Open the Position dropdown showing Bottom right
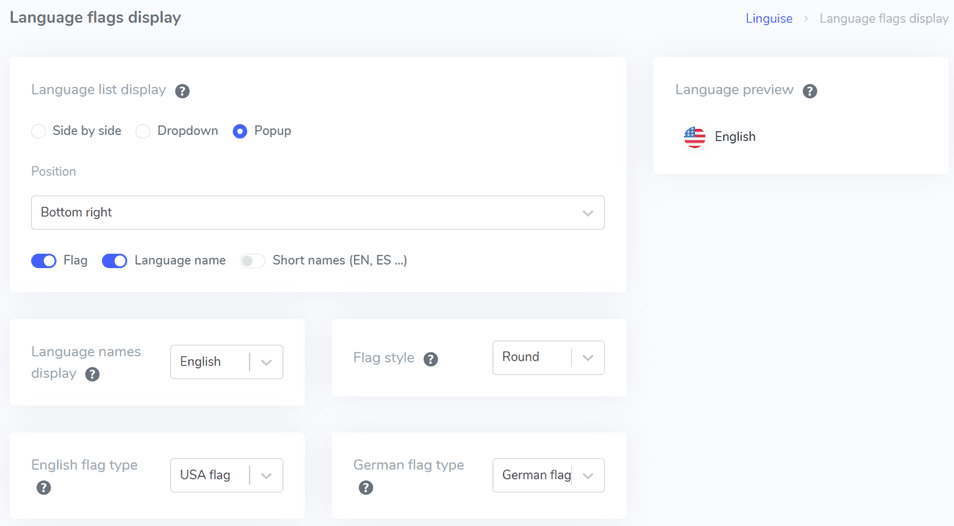The image size is (954, 526). (x=318, y=212)
